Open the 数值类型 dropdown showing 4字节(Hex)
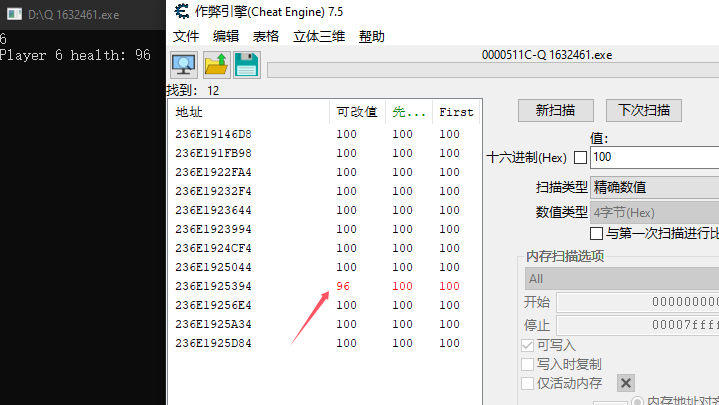Screen dimensions: 719x405 point(654,212)
